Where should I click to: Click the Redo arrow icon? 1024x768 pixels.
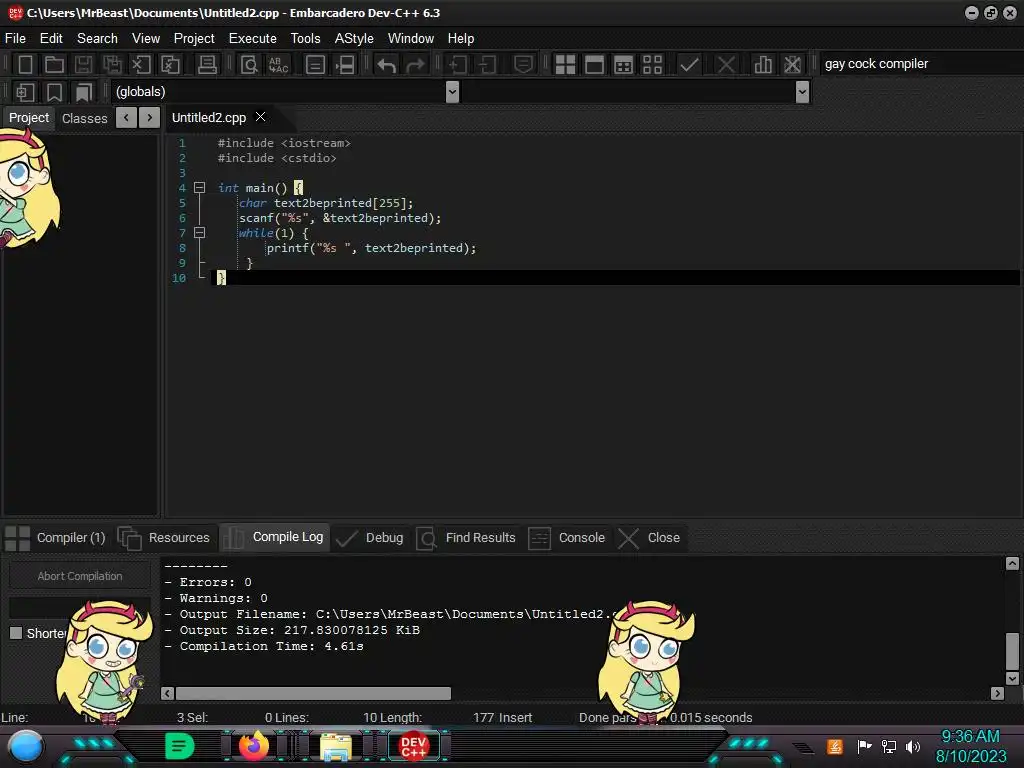click(x=415, y=65)
